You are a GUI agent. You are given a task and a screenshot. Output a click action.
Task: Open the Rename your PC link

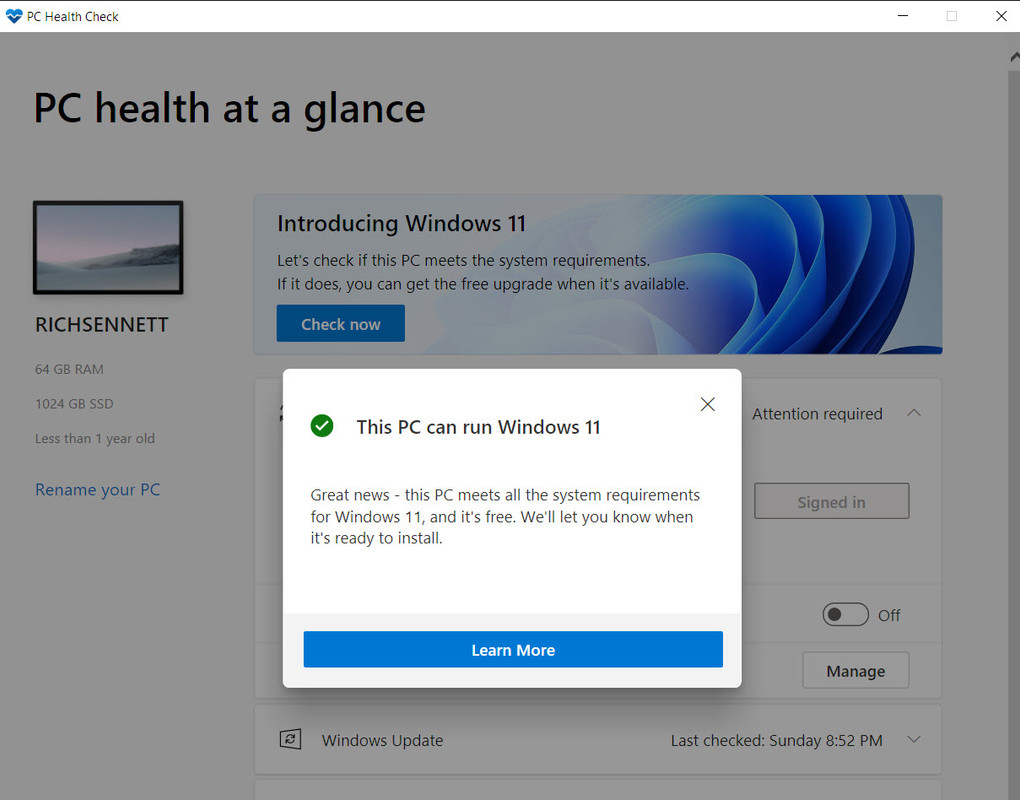click(98, 489)
